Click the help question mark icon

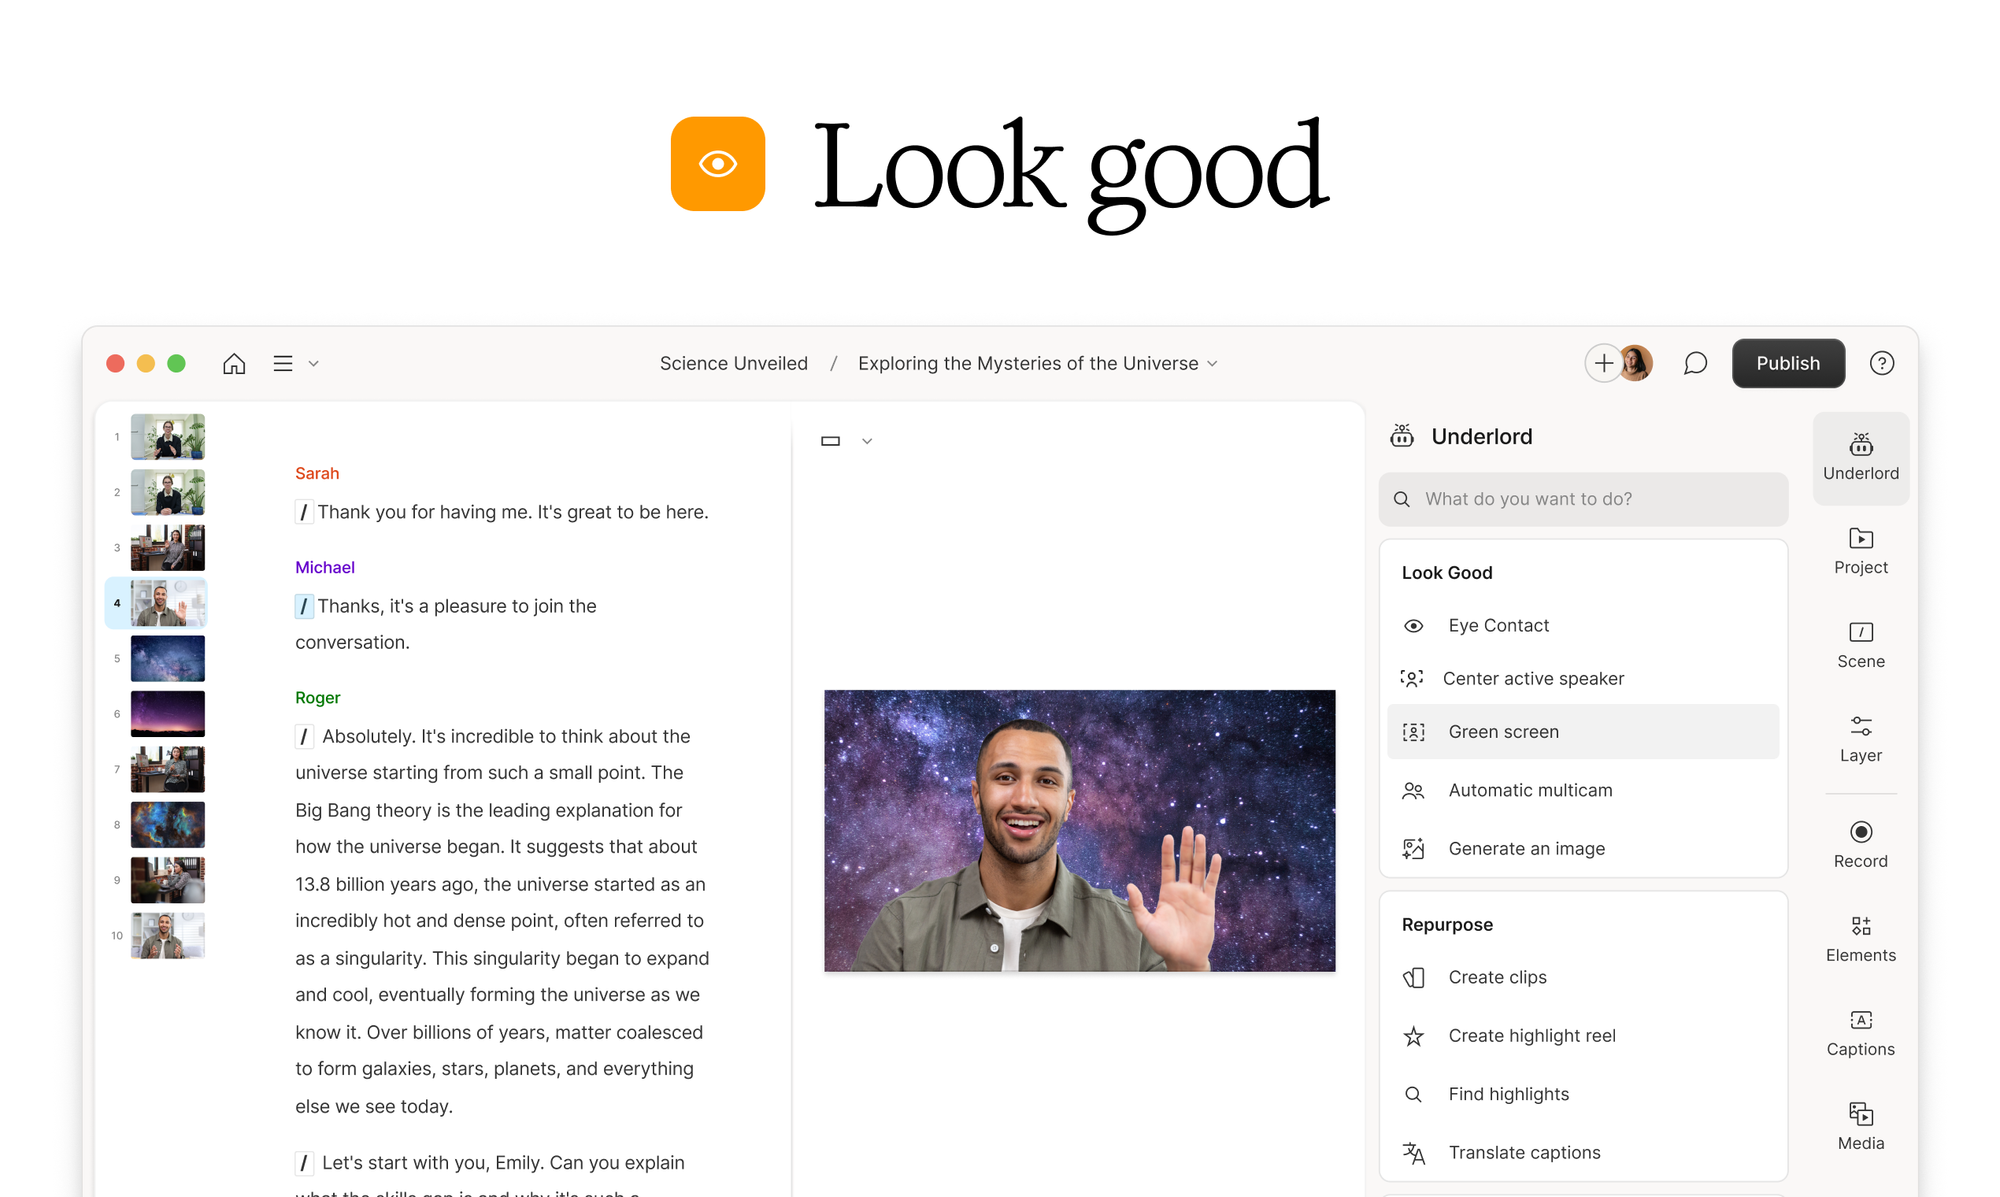[x=1881, y=364]
